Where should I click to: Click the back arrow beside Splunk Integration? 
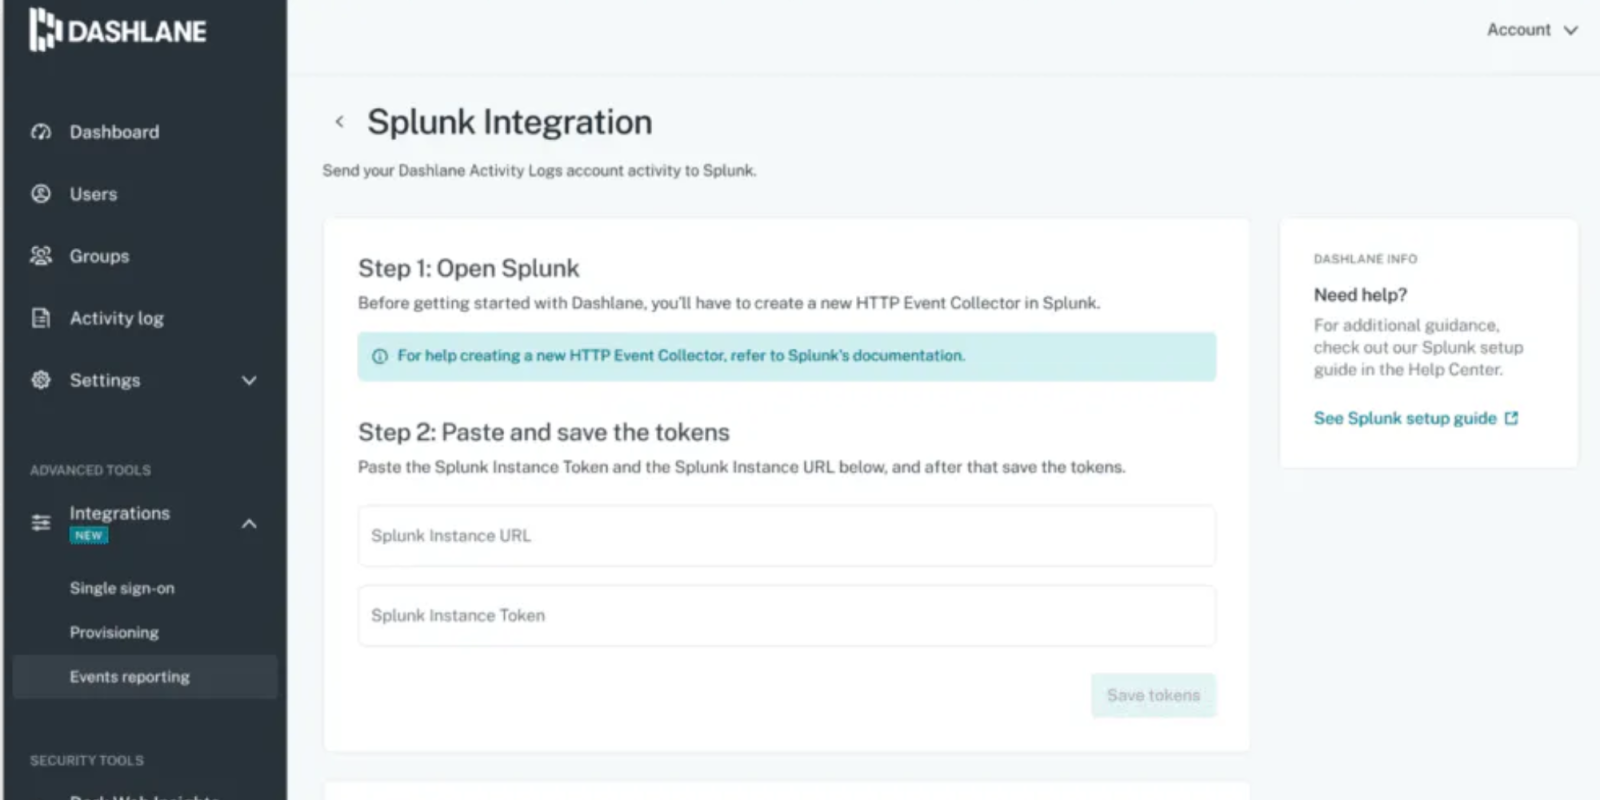pyautogui.click(x=339, y=121)
